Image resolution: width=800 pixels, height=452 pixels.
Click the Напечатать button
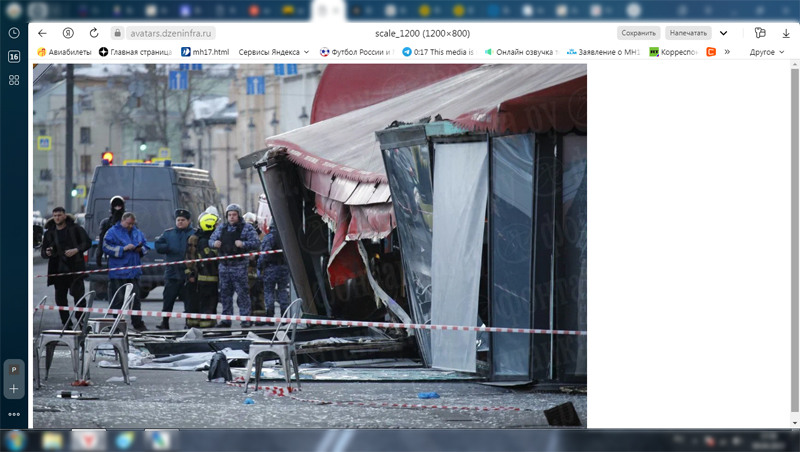(688, 33)
